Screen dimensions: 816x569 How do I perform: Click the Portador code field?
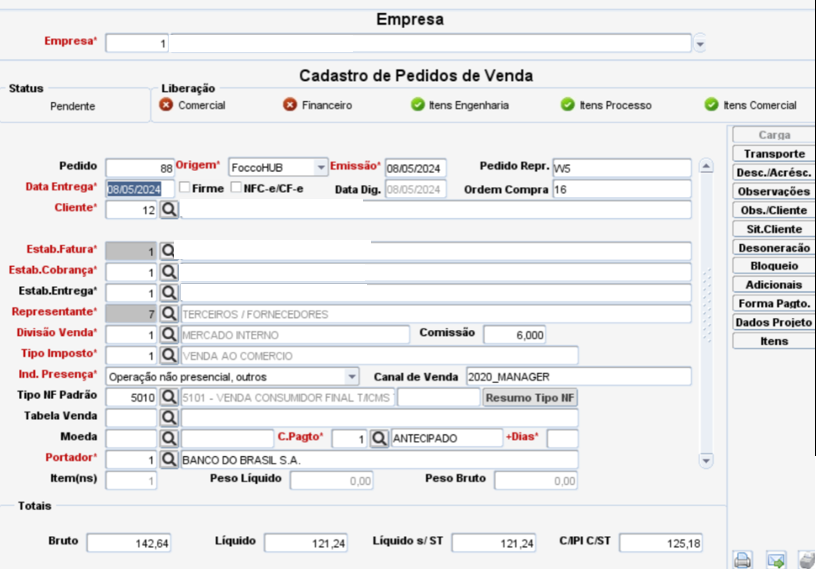point(131,460)
